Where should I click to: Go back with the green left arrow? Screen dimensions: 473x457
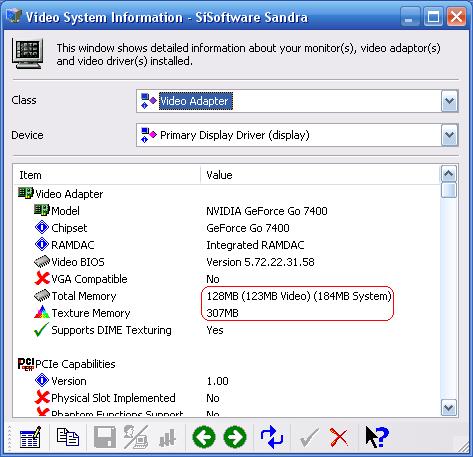[204, 437]
